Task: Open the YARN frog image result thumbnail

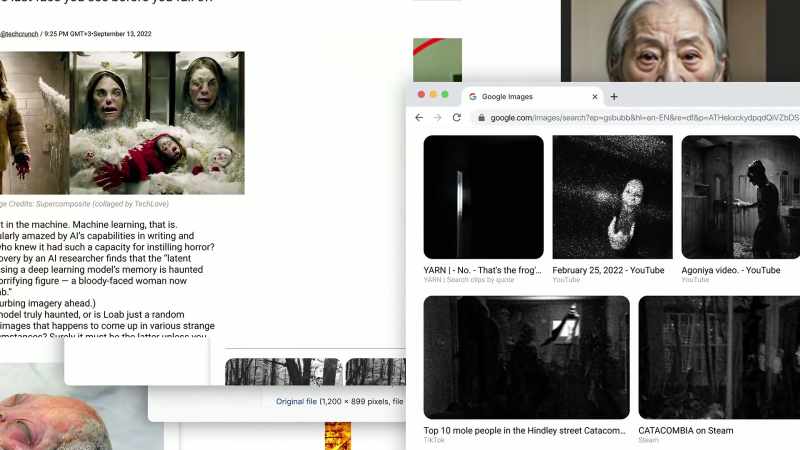Action: (x=483, y=197)
